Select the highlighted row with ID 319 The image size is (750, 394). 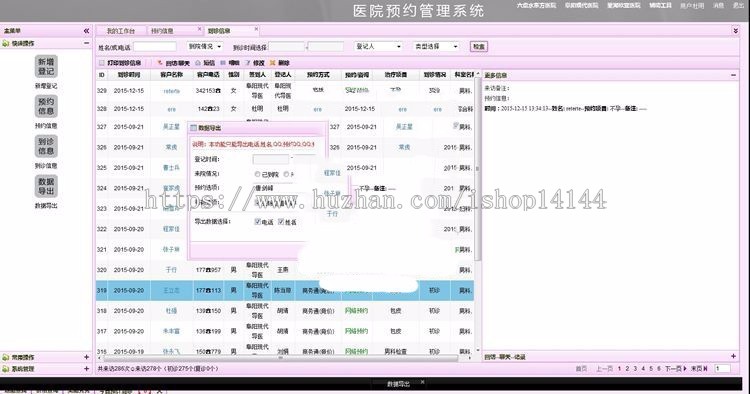click(285, 290)
